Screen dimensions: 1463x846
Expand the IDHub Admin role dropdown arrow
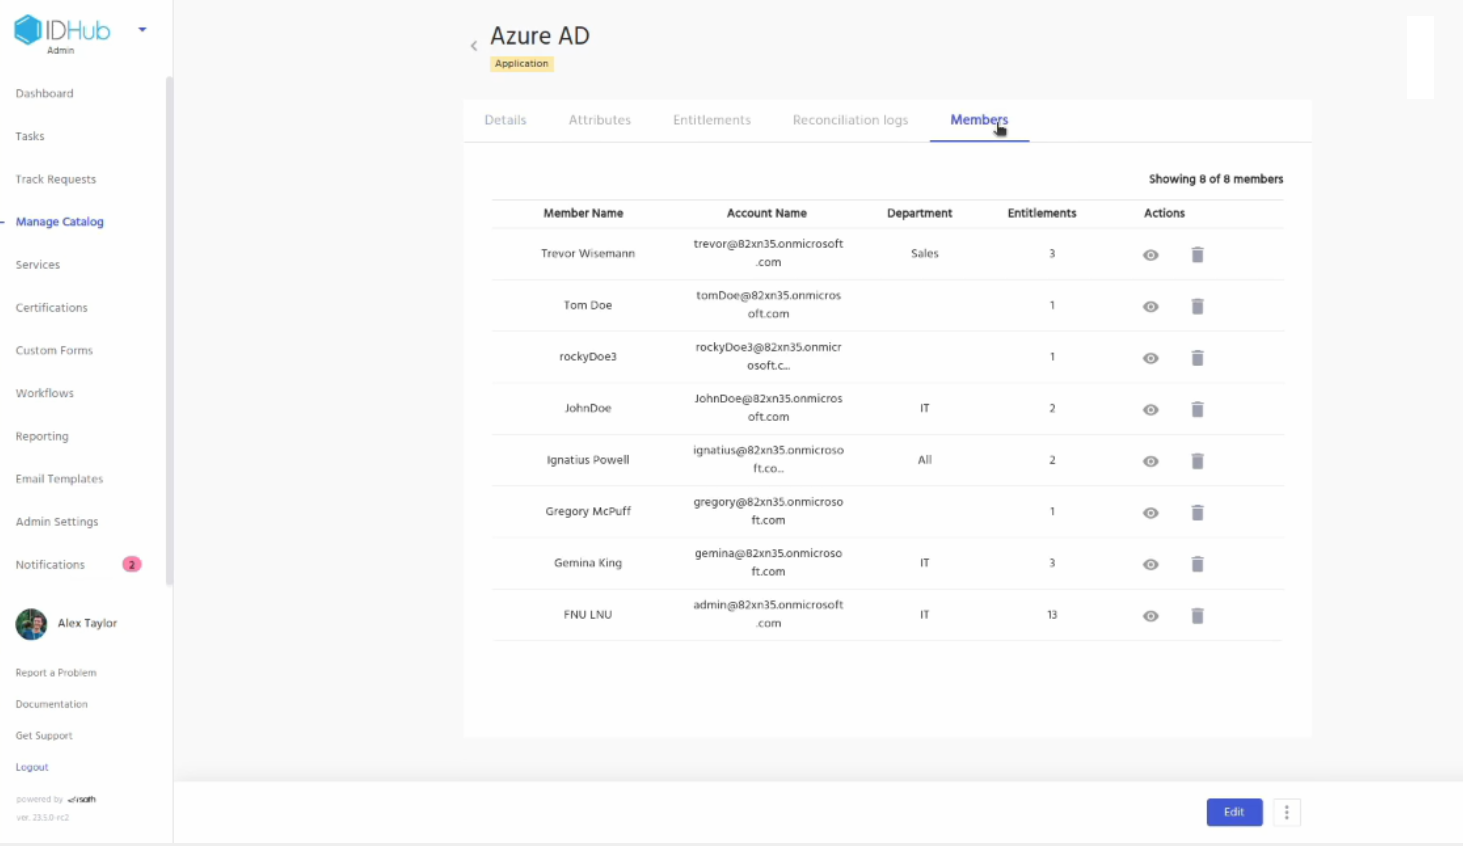click(142, 30)
